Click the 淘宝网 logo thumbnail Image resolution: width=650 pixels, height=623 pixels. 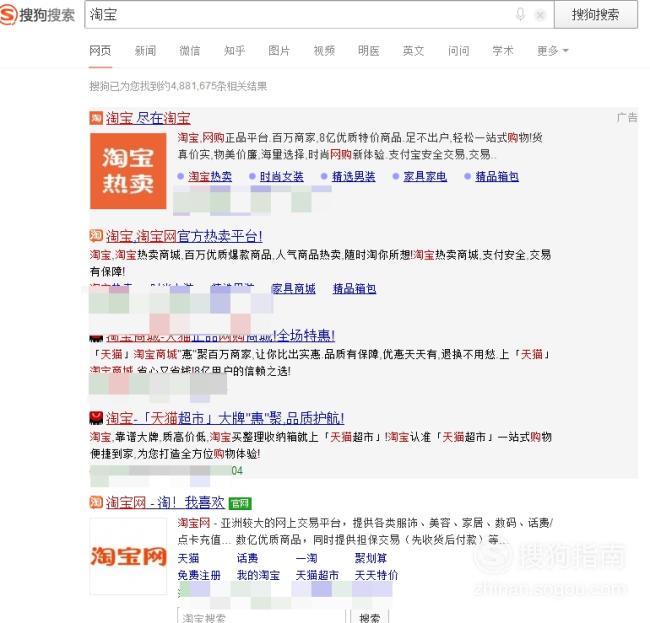pyautogui.click(x=128, y=556)
